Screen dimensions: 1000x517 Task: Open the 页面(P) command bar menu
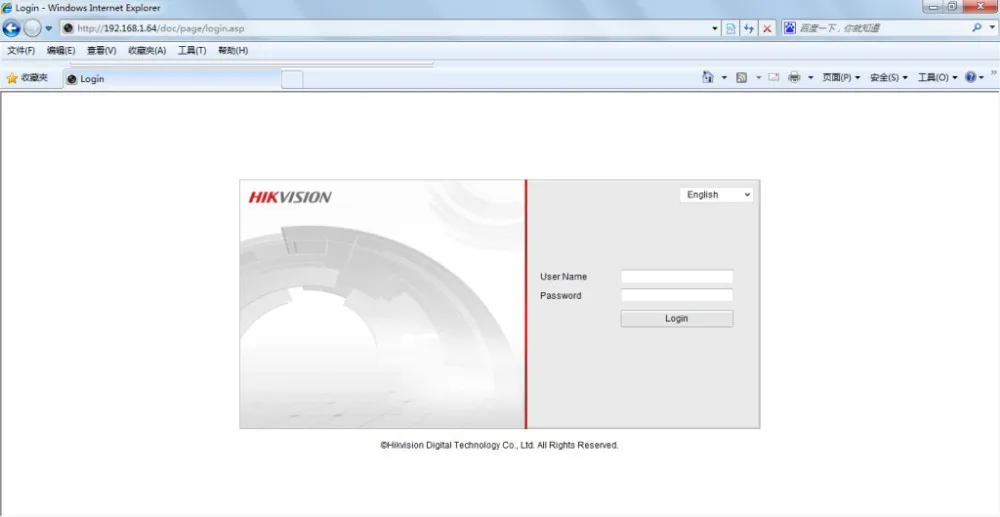click(x=841, y=78)
